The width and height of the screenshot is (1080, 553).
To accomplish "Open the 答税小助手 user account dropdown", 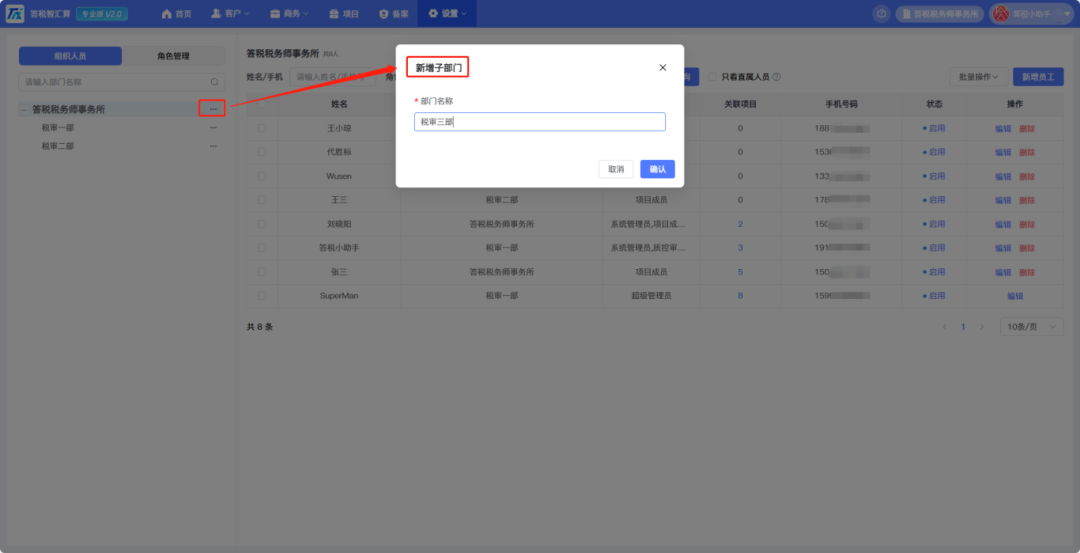I will pyautogui.click(x=1030, y=14).
